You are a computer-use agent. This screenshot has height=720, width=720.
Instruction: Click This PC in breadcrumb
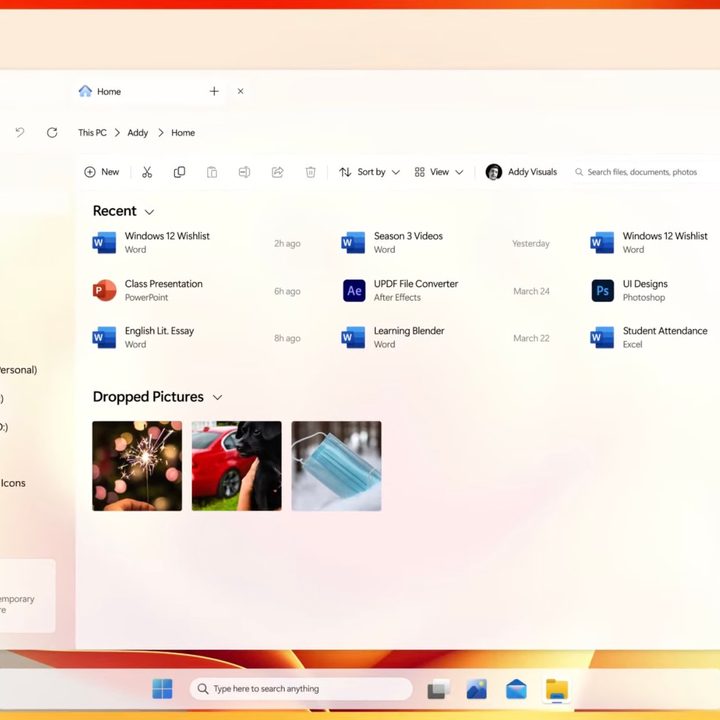pos(92,133)
